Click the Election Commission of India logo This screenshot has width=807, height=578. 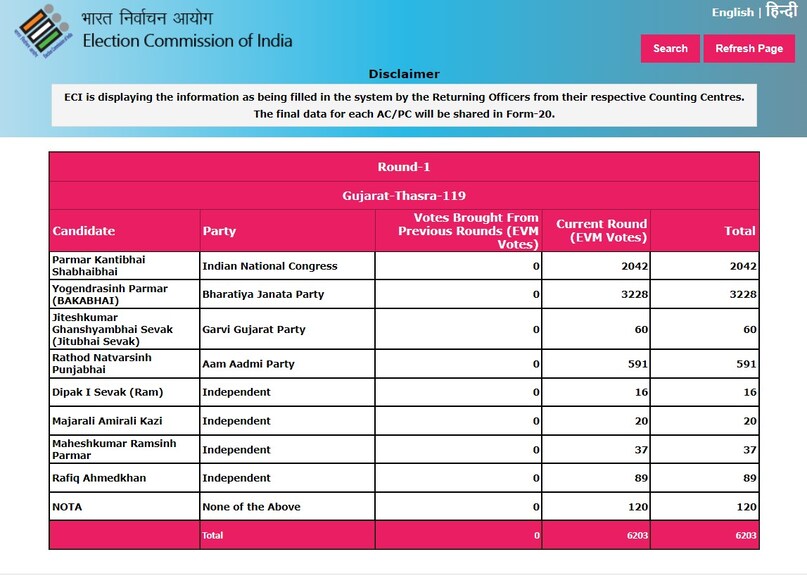coord(42,31)
